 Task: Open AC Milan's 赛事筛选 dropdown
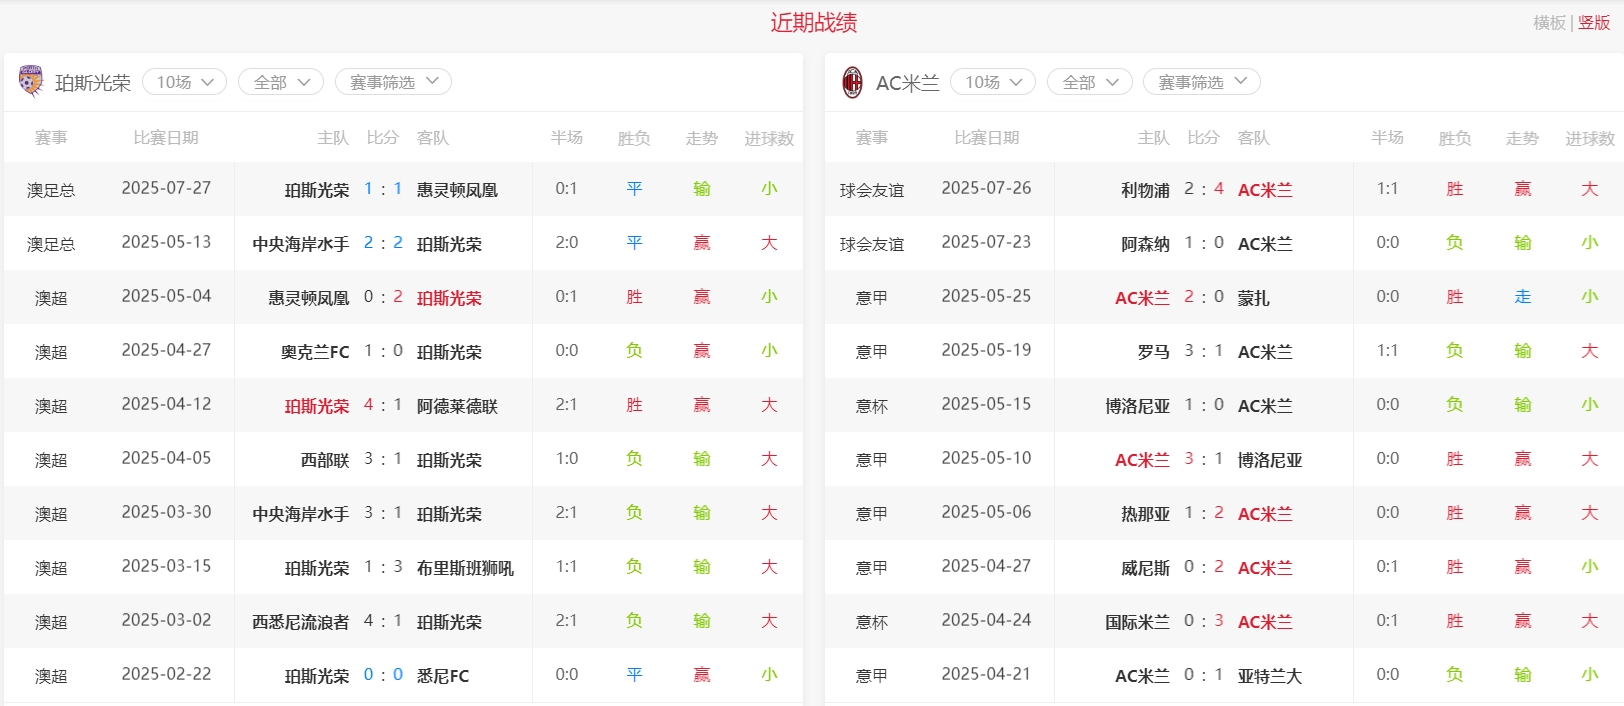(1201, 82)
